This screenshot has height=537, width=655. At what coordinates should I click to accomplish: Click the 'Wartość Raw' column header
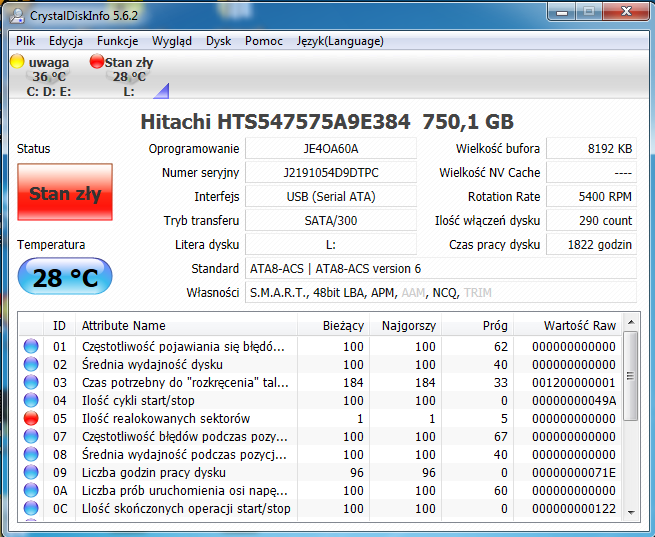(568, 325)
